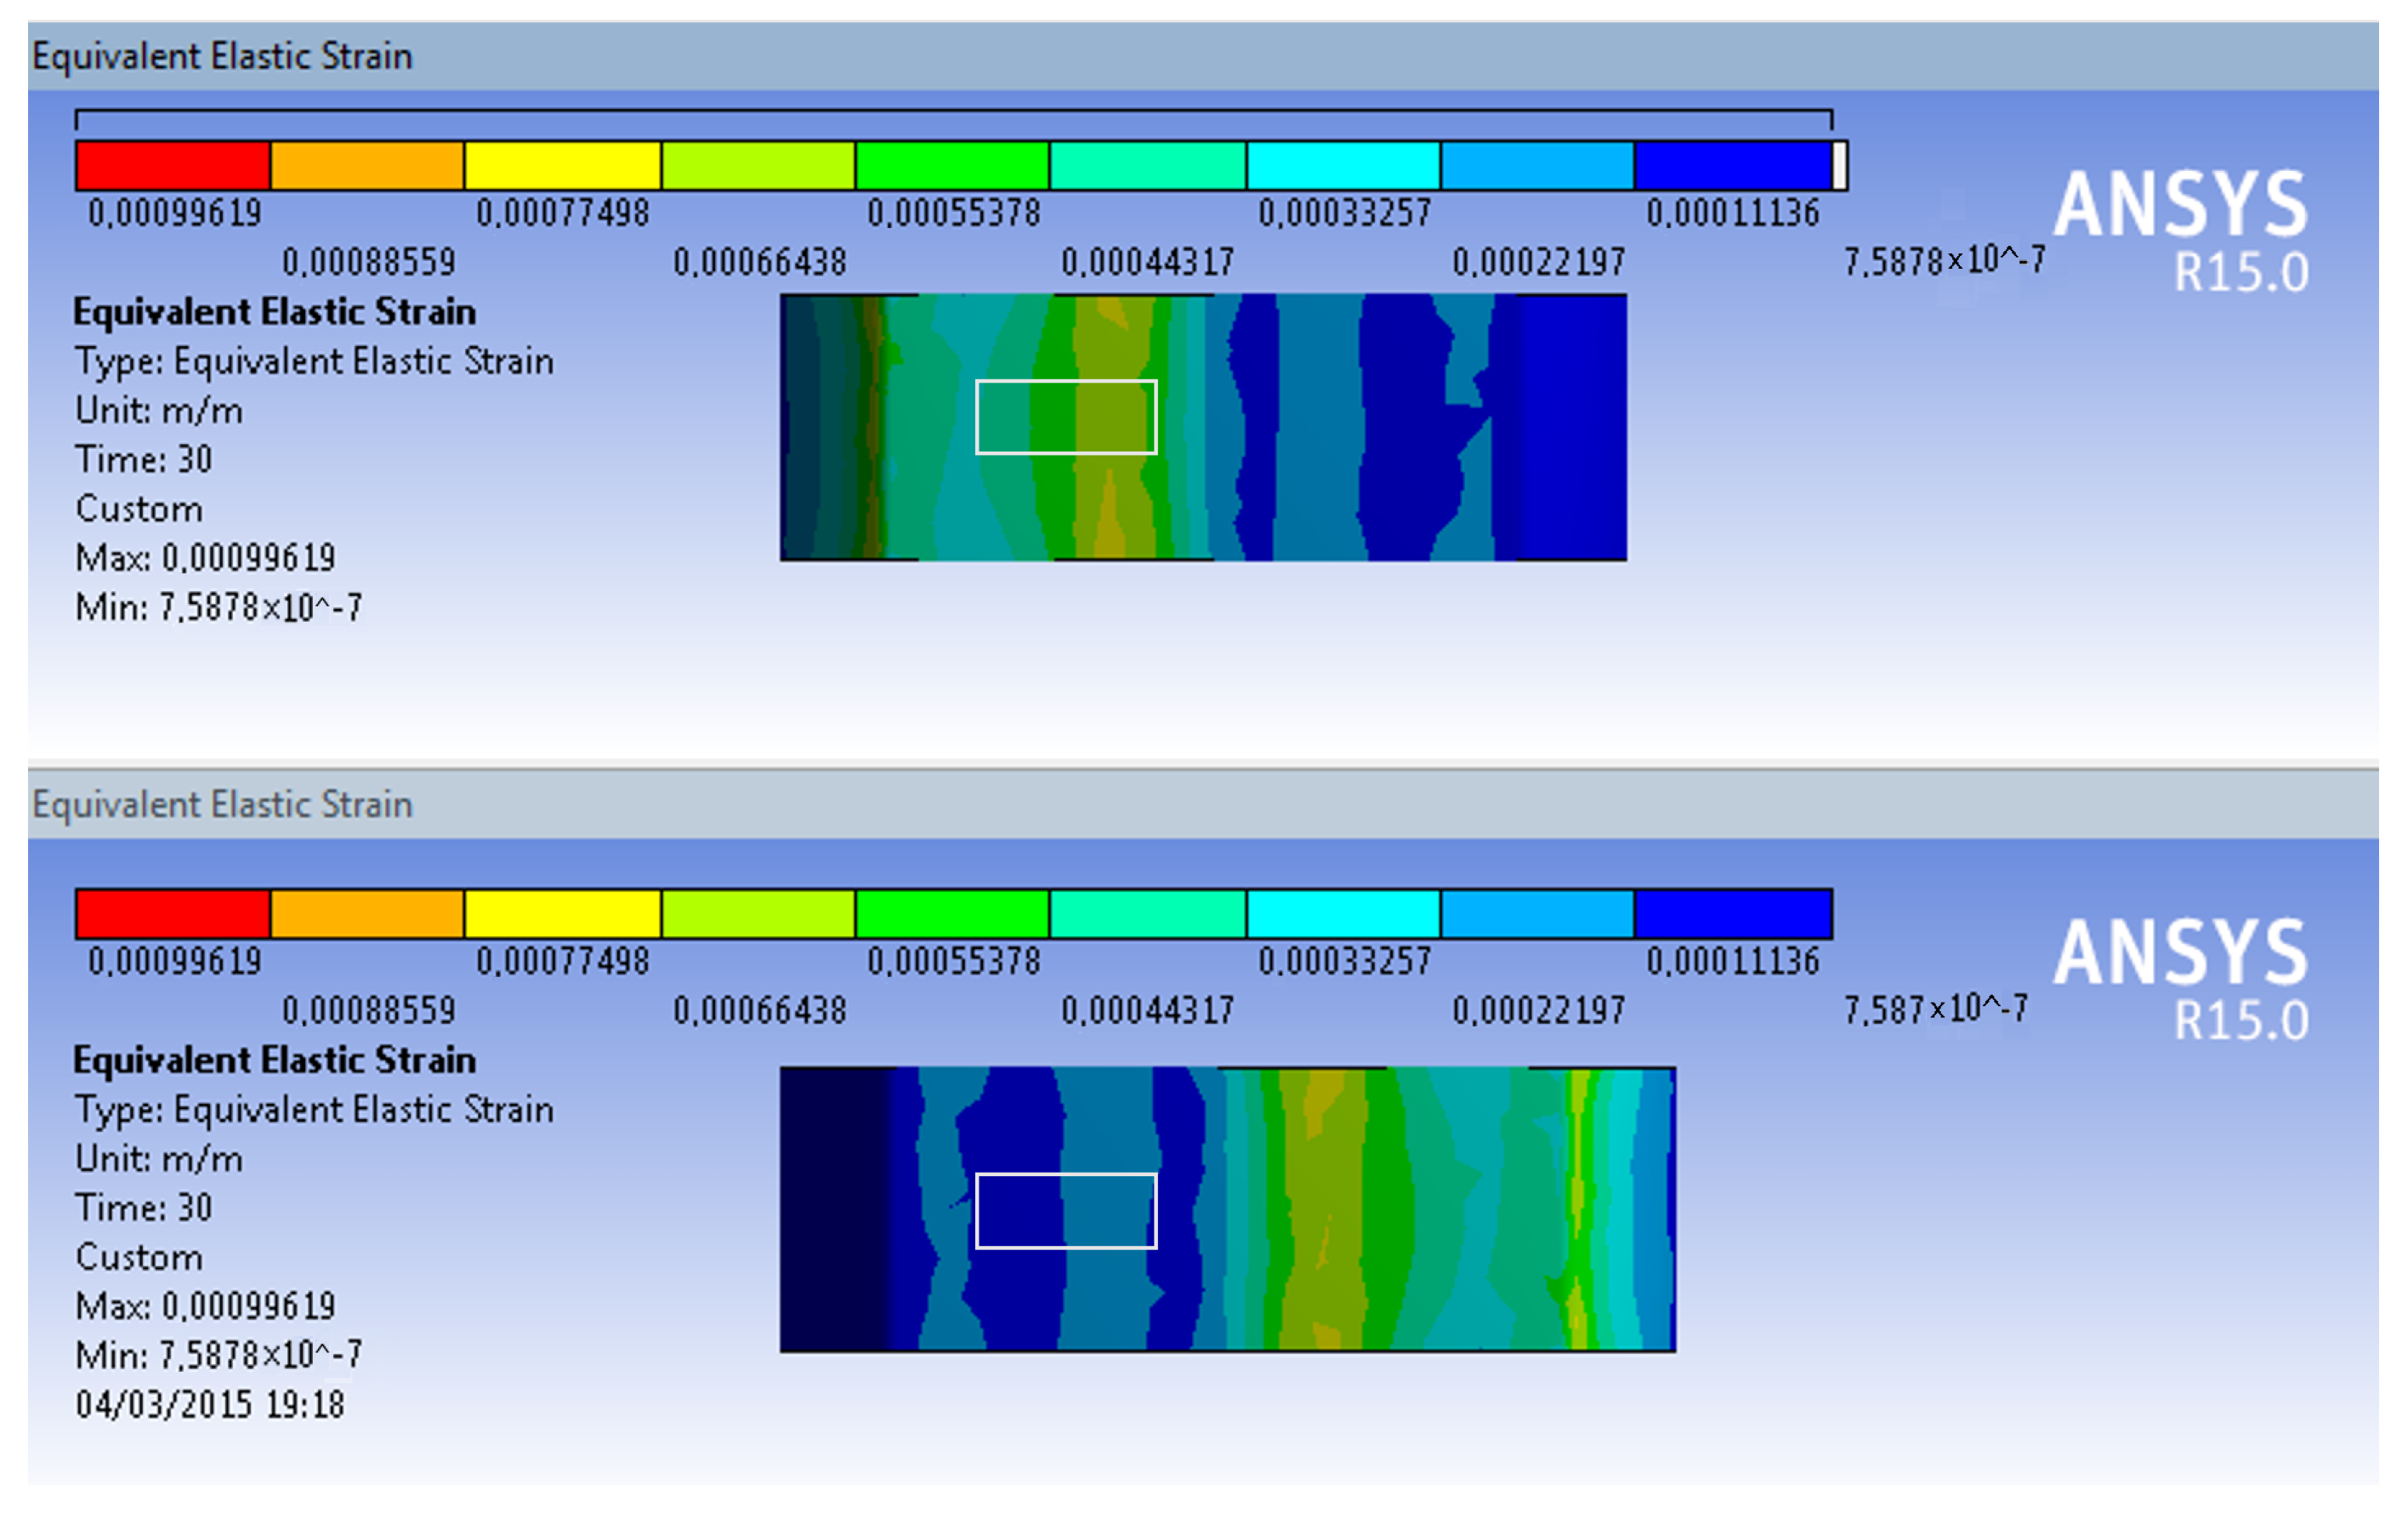Viewport: 2408px width, 1518px height.
Task: Select the cyan swatch of the upper legend
Action: (1344, 166)
